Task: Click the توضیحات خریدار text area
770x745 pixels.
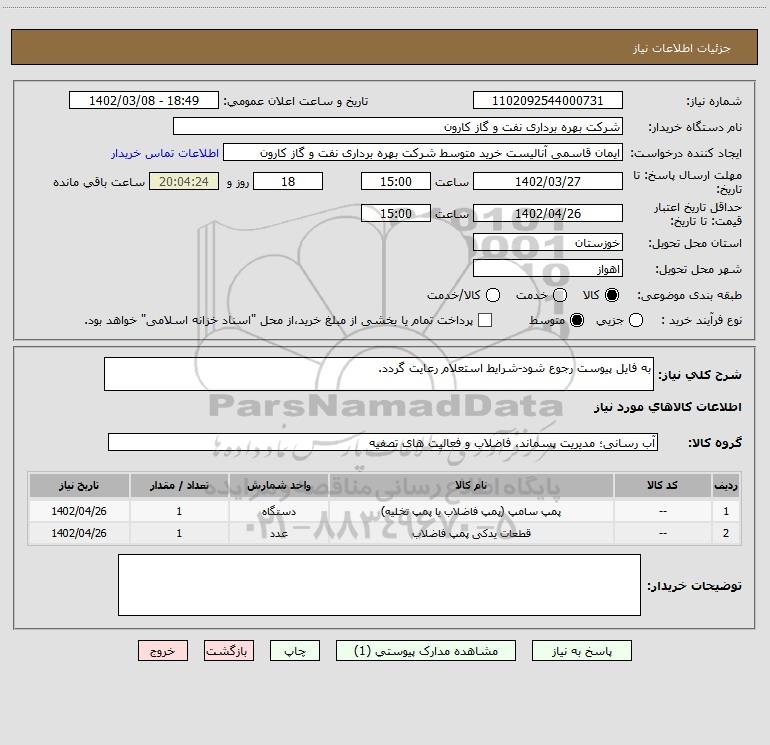Action: tap(379, 585)
